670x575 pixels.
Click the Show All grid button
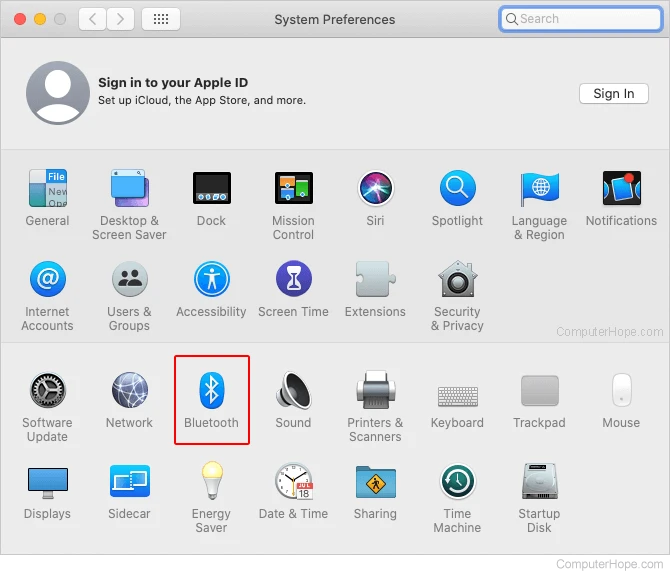[161, 19]
